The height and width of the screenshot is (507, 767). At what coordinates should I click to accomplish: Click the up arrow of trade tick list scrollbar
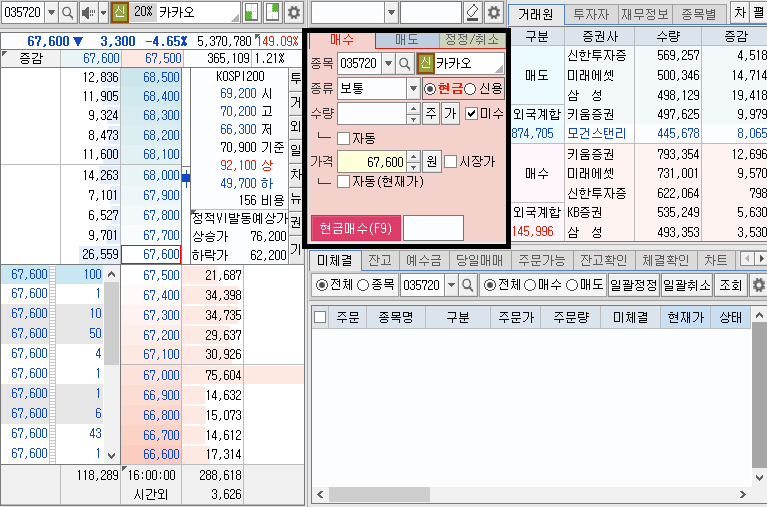(x=112, y=275)
